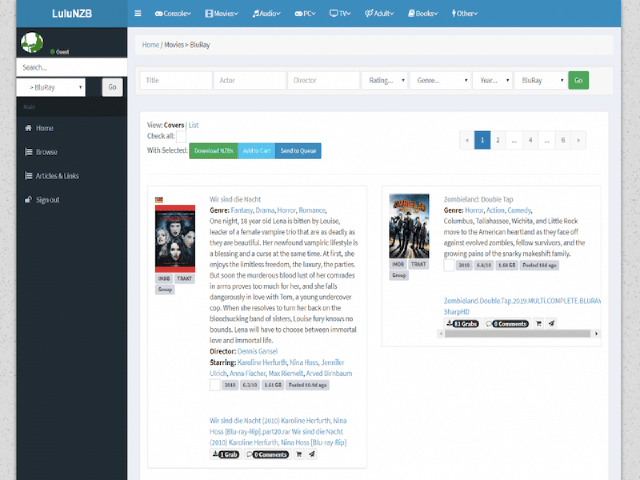
Task: Click cart icon under Zombieland release
Action: (x=537, y=324)
